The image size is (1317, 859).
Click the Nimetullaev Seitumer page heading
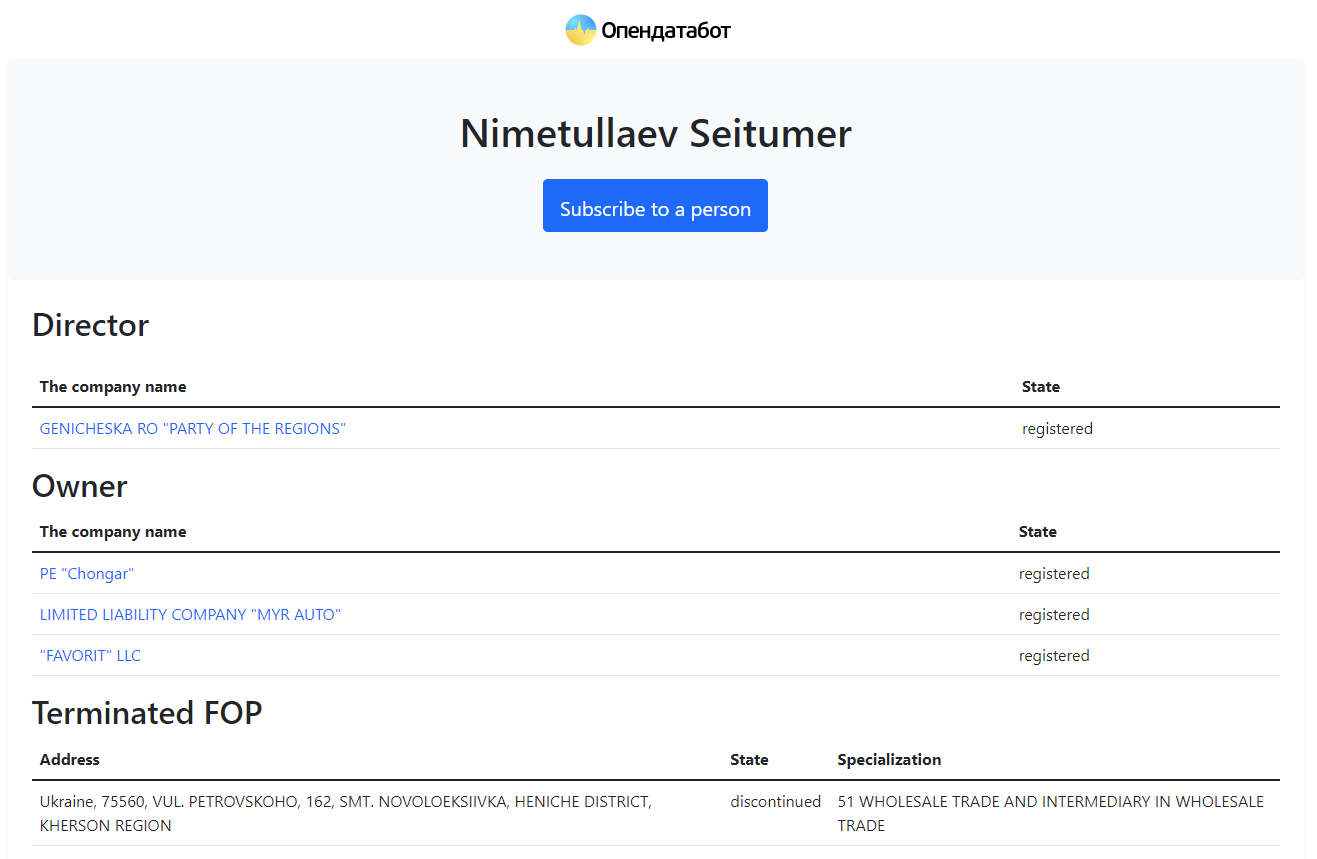[x=656, y=133]
